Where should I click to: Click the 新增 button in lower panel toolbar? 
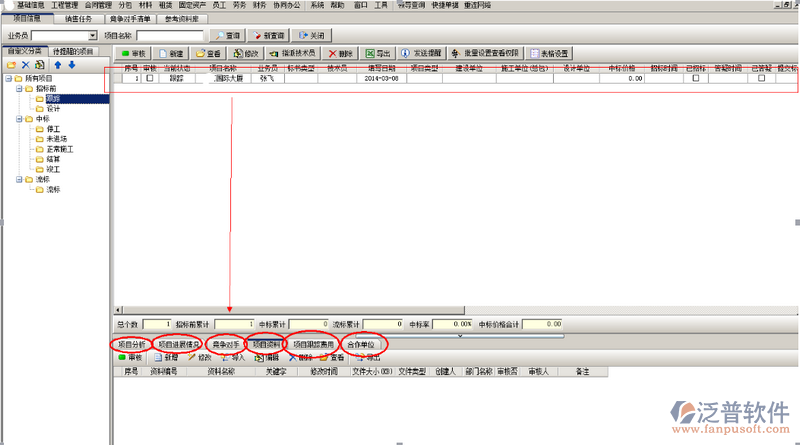click(166, 357)
